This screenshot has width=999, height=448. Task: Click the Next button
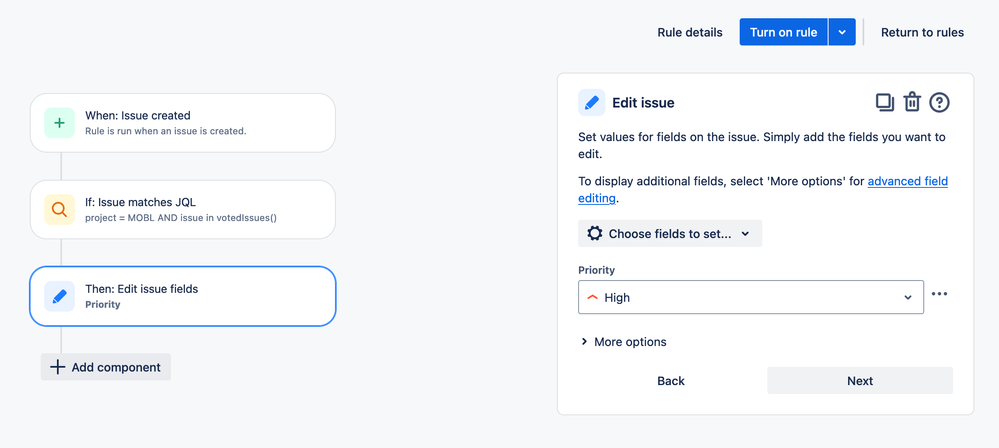(x=859, y=381)
